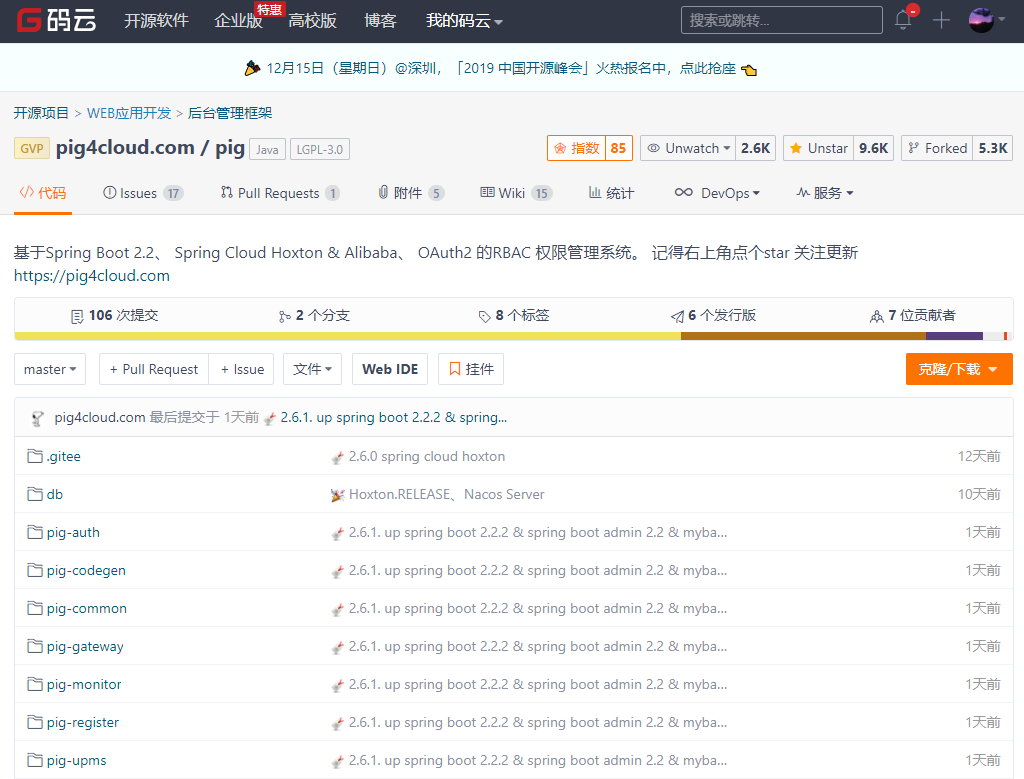Click the + Pull Request button
The width and height of the screenshot is (1024, 779).
pyautogui.click(x=153, y=369)
